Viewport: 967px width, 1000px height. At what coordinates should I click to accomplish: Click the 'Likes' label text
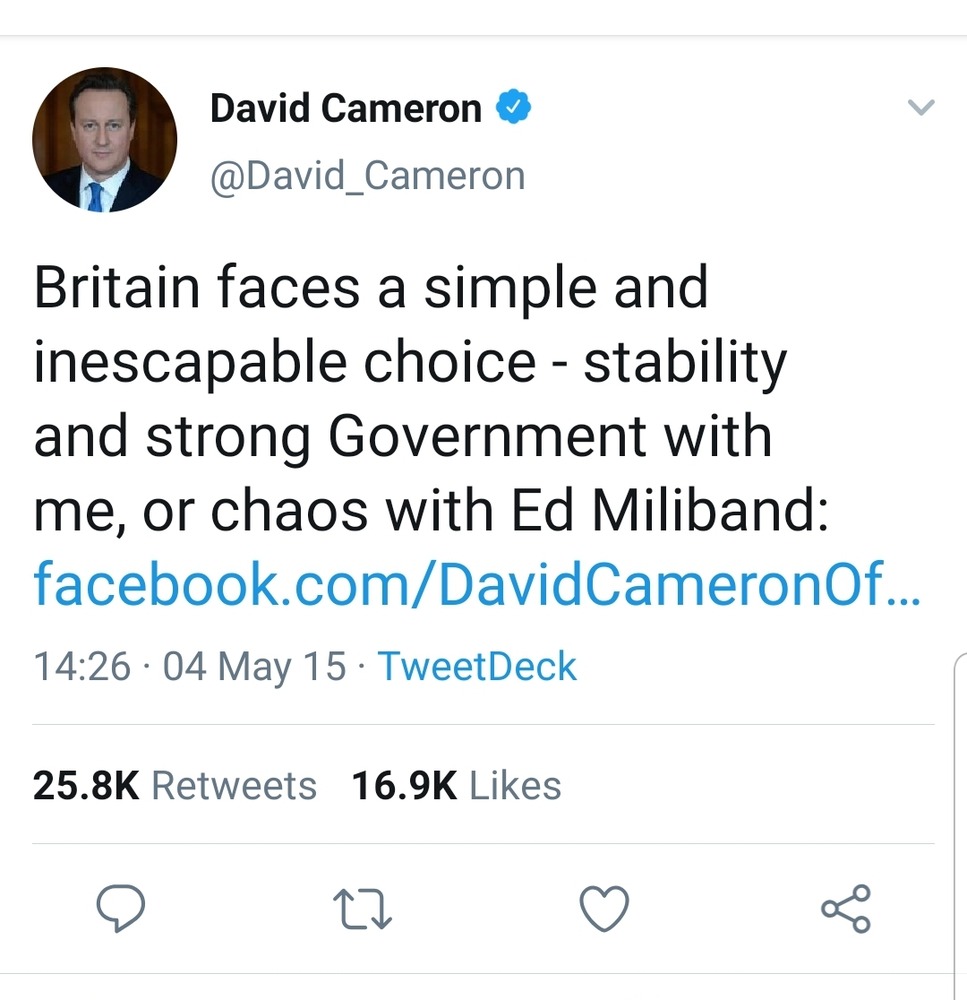515,785
